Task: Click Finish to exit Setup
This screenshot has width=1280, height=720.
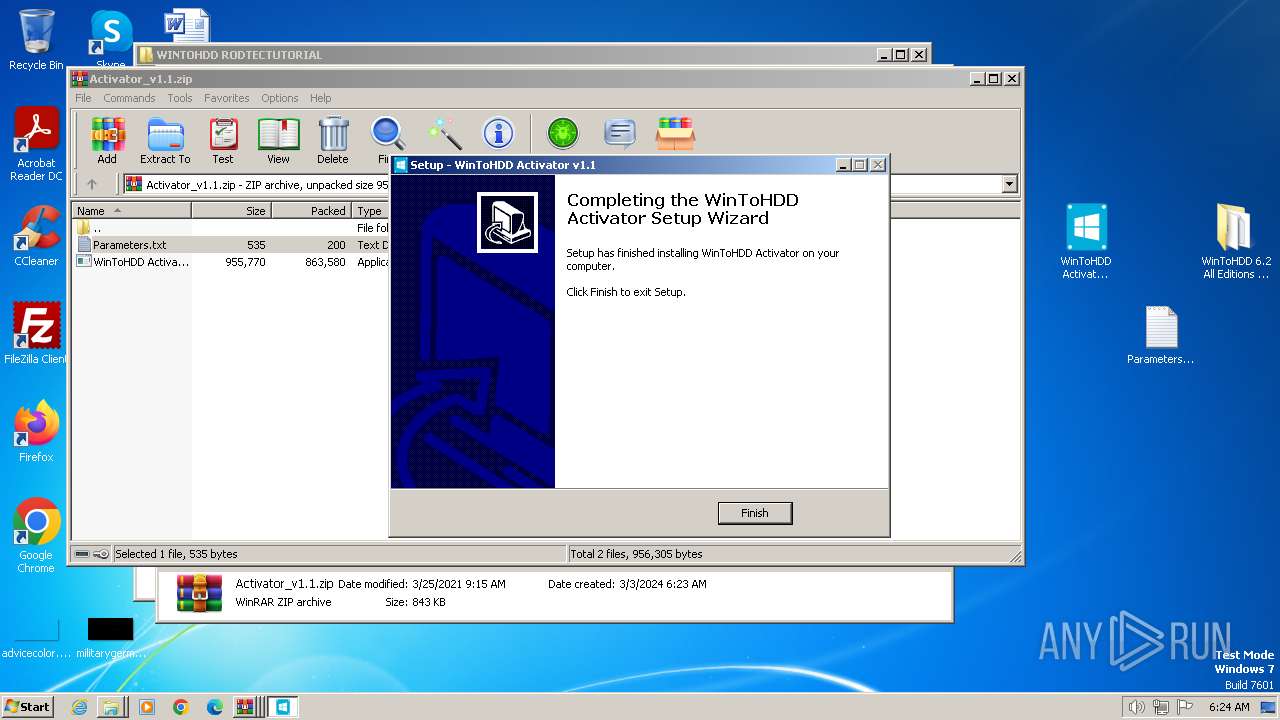Action: 755,513
